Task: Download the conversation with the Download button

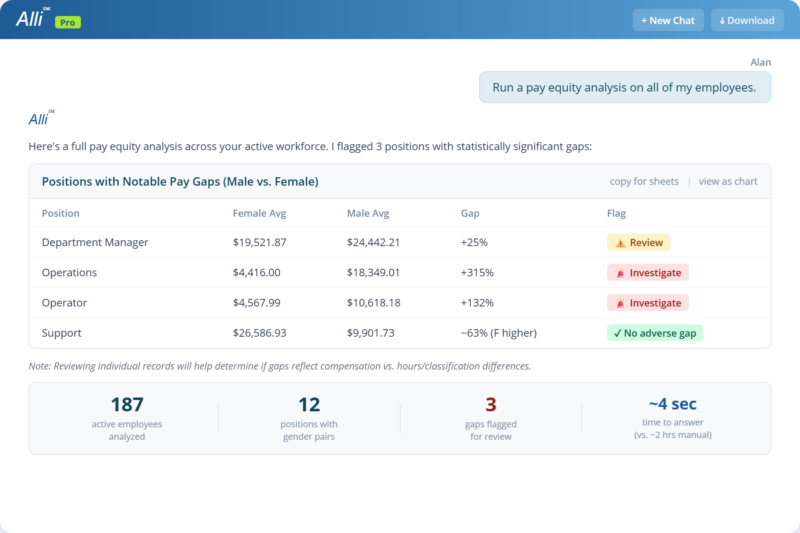Action: coord(747,20)
